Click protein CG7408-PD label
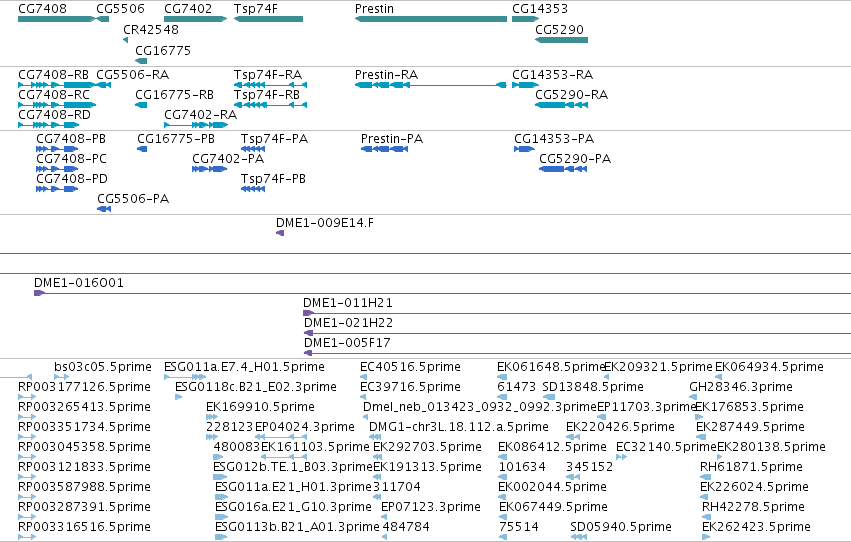This screenshot has height=542, width=851. (72, 179)
